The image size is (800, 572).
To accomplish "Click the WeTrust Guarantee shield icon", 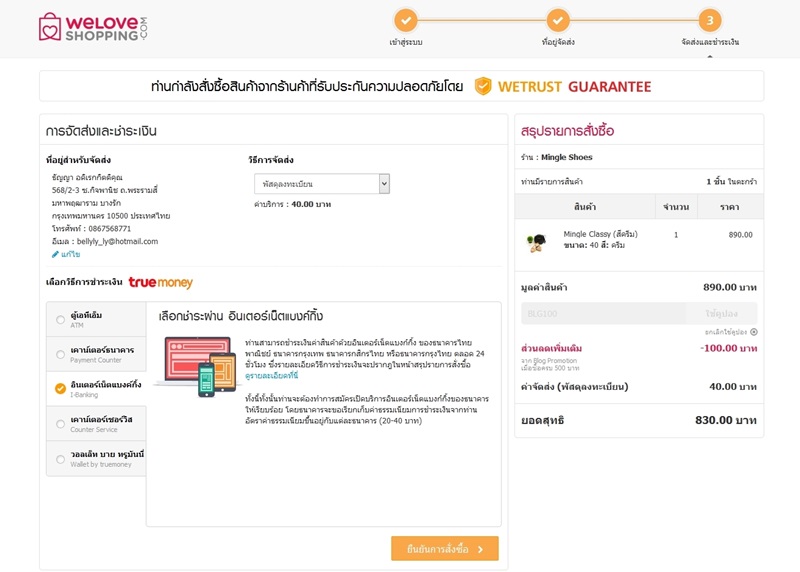I will pyautogui.click(x=483, y=86).
